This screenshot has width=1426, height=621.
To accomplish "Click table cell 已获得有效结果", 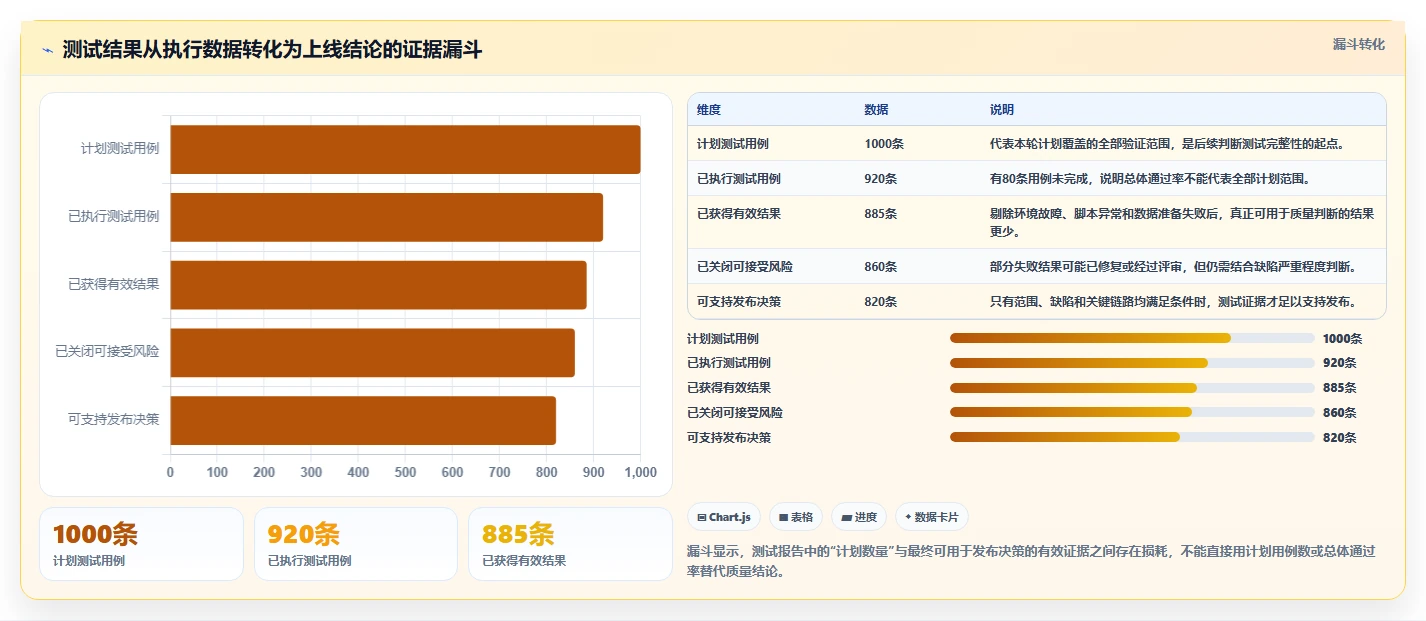I will coord(739,213).
